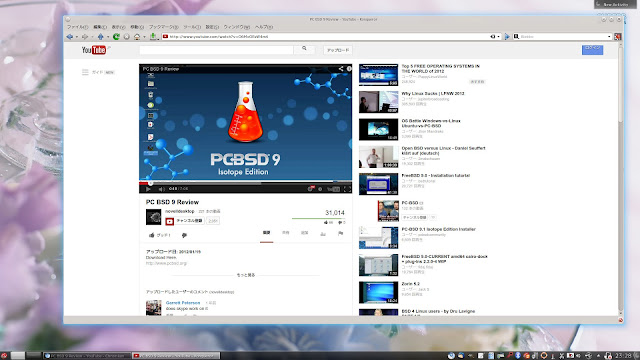Click the volume icon in system tray

point(578,356)
